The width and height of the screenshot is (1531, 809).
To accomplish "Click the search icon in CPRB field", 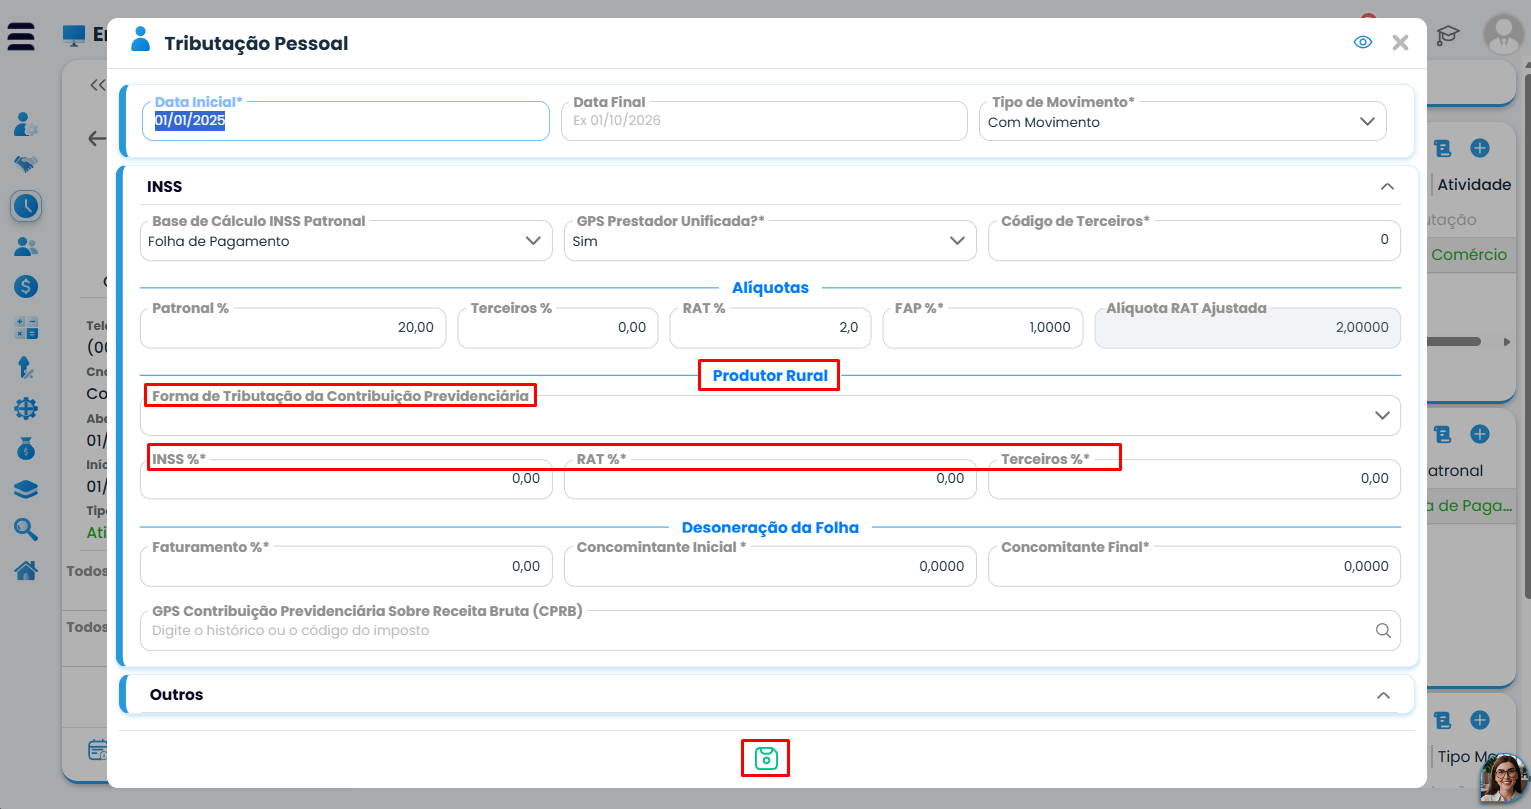I will pos(1383,630).
